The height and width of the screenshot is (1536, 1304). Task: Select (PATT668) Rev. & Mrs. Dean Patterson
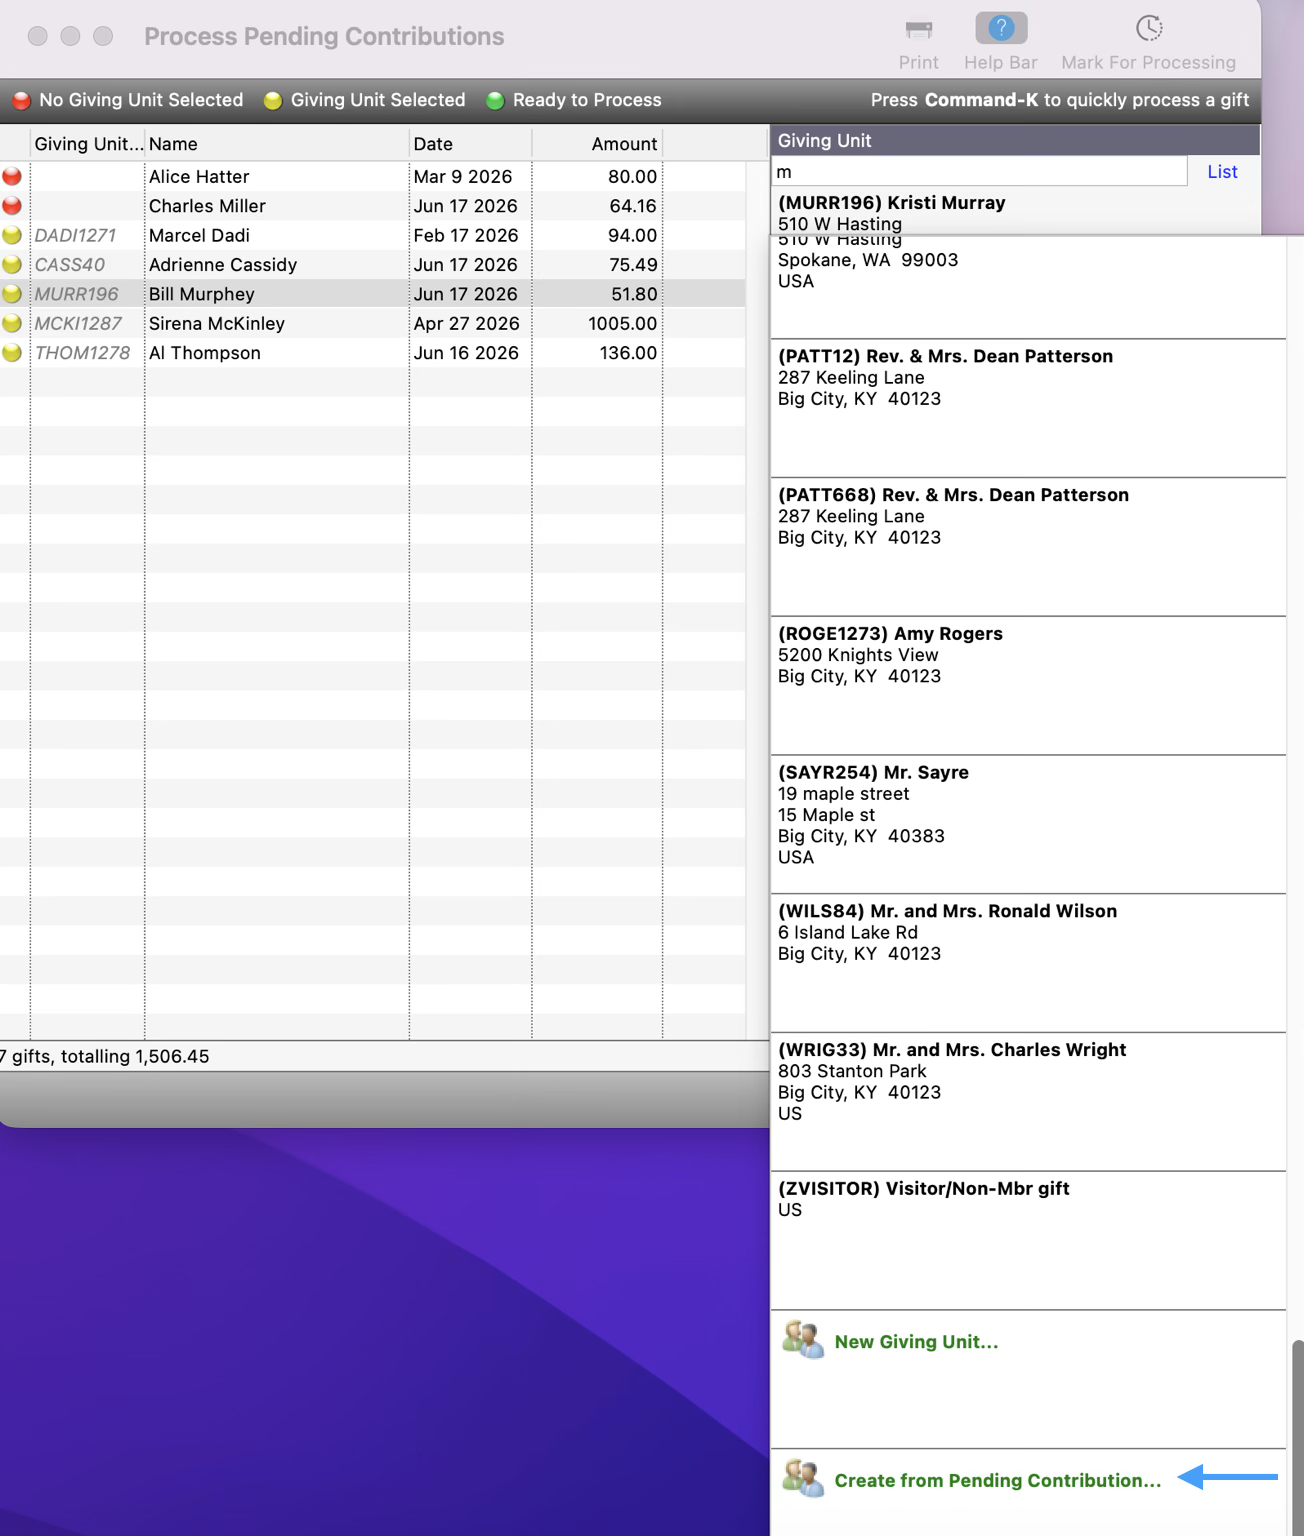pos(1027,548)
